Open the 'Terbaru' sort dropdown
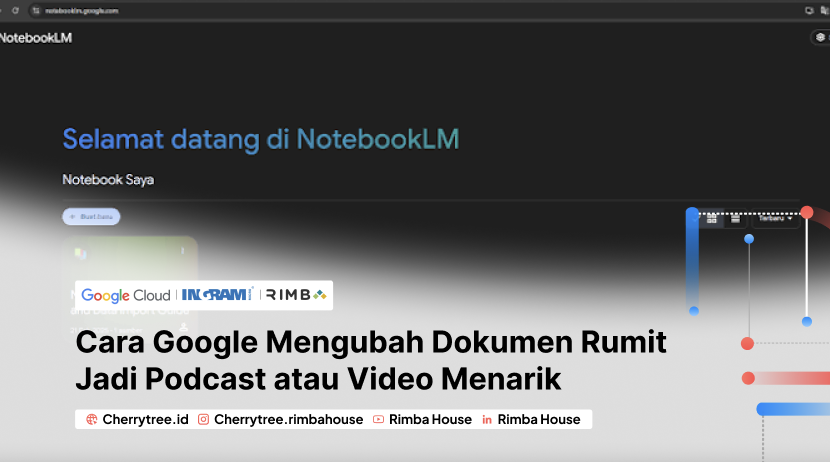Viewport: 830px width, 462px height. pyautogui.click(x=775, y=219)
